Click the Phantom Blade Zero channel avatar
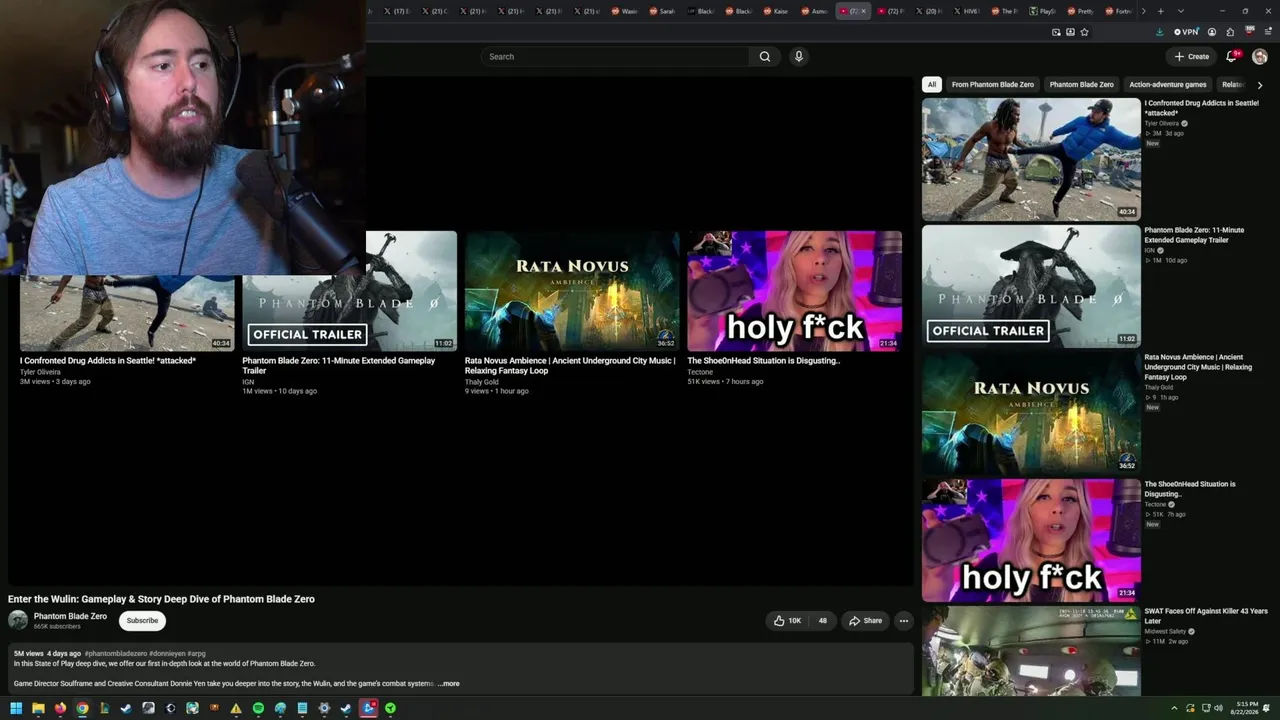Image resolution: width=1280 pixels, height=720 pixels. click(18, 620)
